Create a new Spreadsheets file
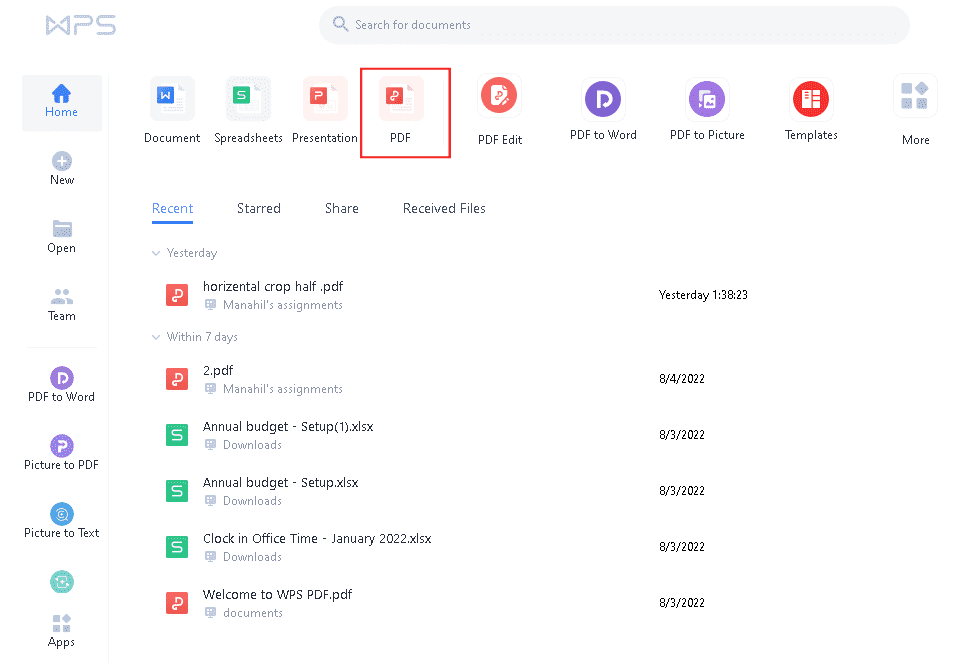 [x=248, y=111]
